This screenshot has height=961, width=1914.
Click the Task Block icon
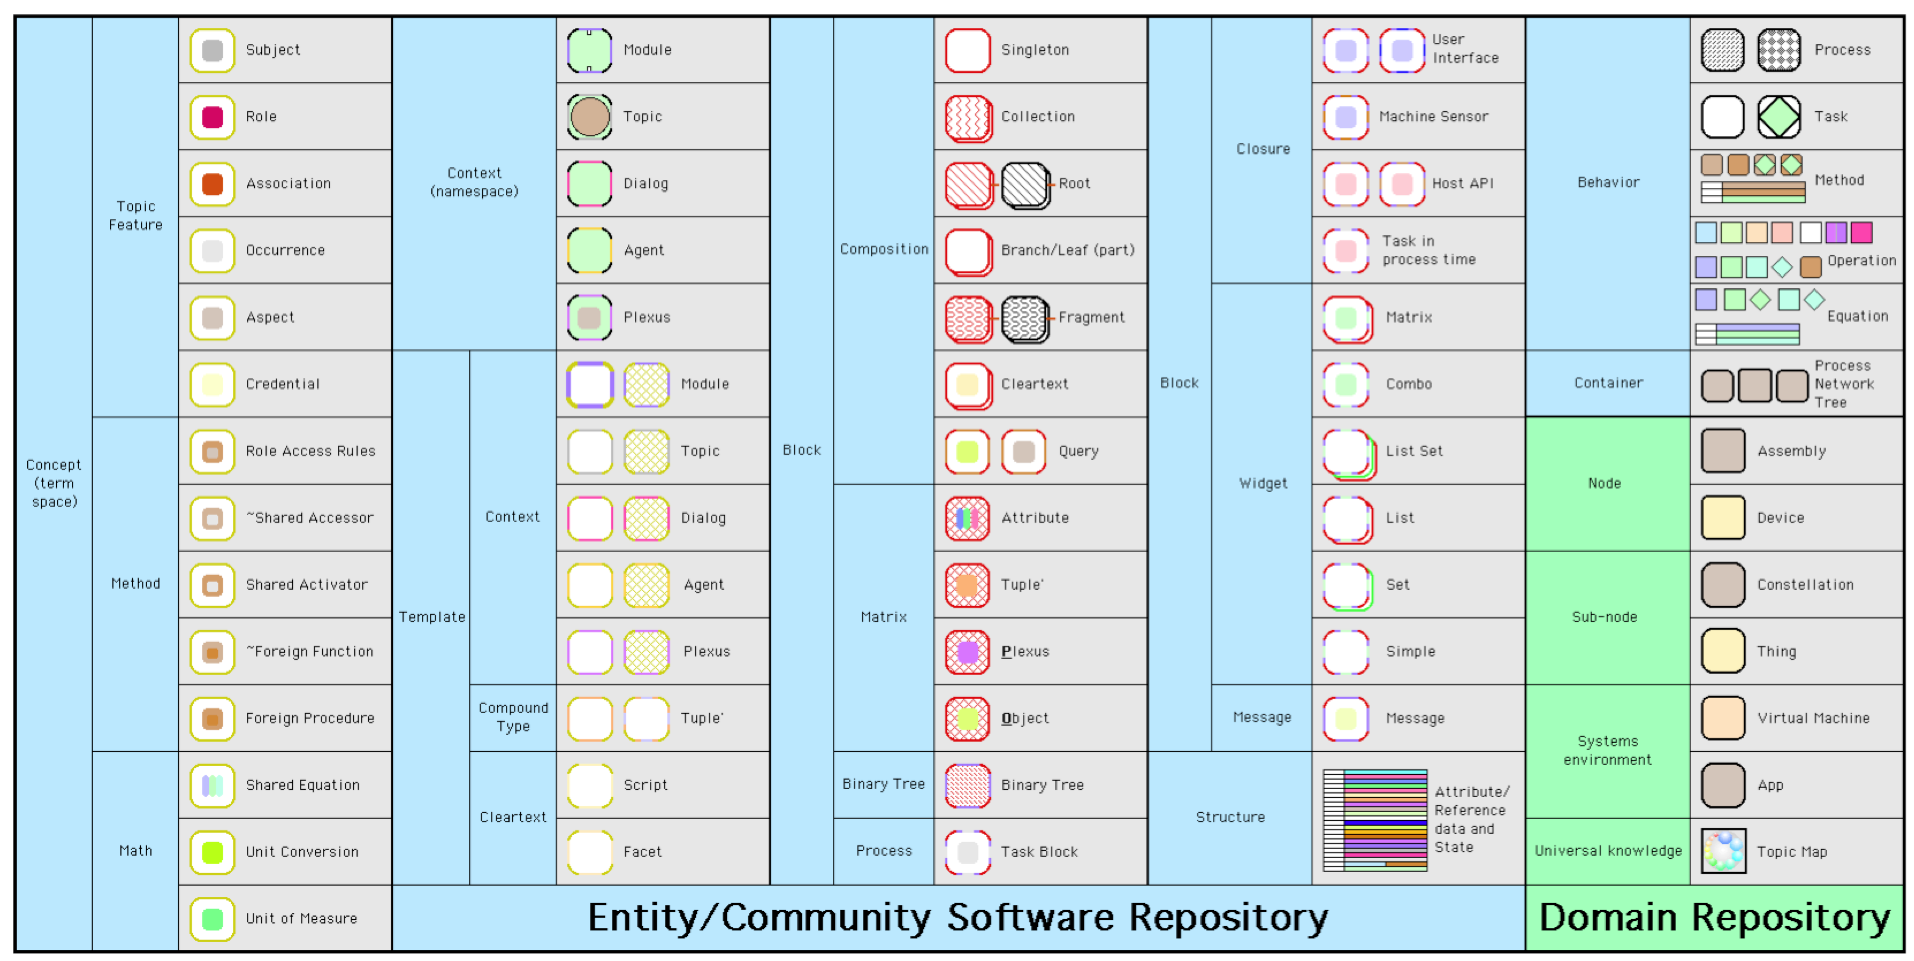(967, 852)
